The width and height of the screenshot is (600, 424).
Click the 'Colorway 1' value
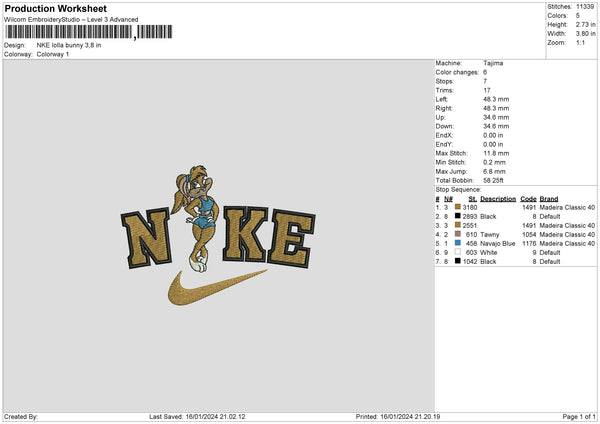point(53,54)
